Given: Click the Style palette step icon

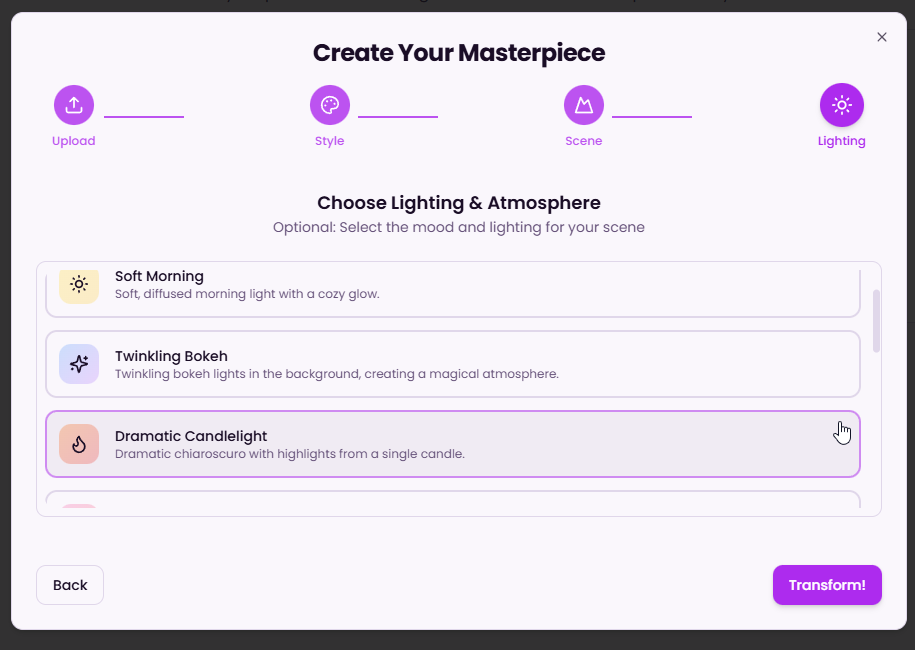Looking at the screenshot, I should point(330,105).
